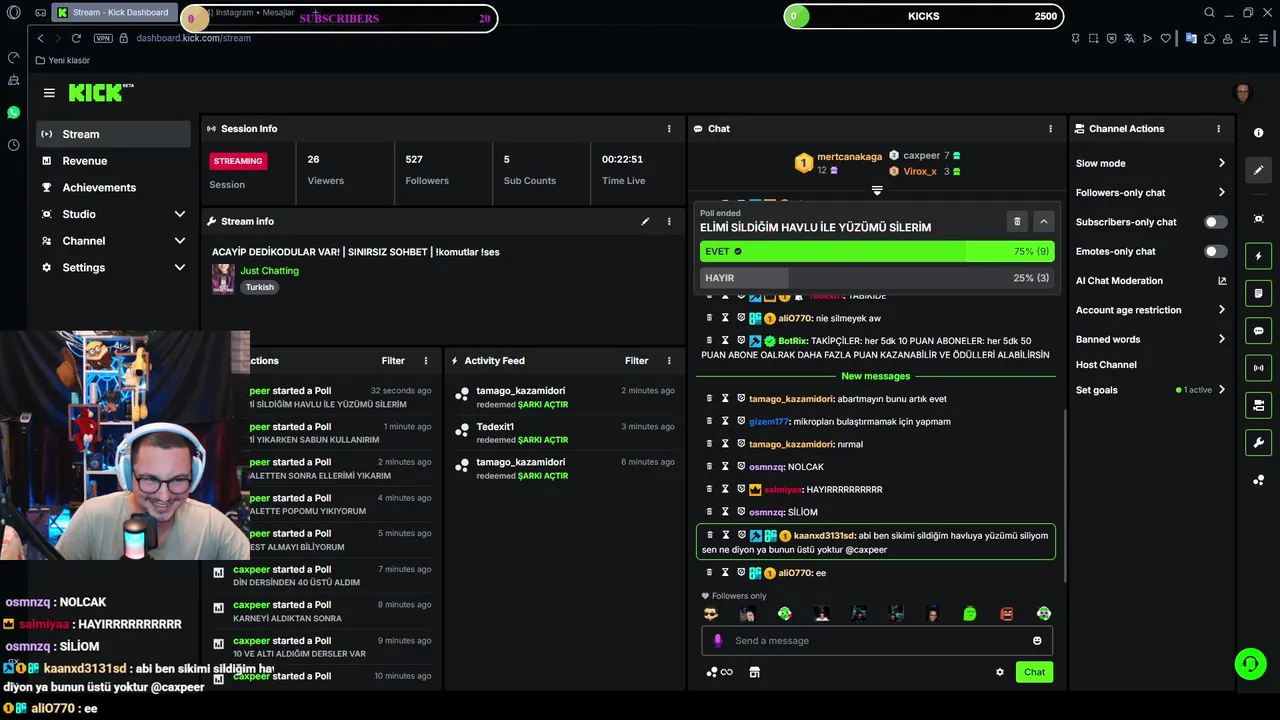Open the Yeni klasör bookmarks folder
This screenshot has height=720, width=1280.
coord(62,61)
